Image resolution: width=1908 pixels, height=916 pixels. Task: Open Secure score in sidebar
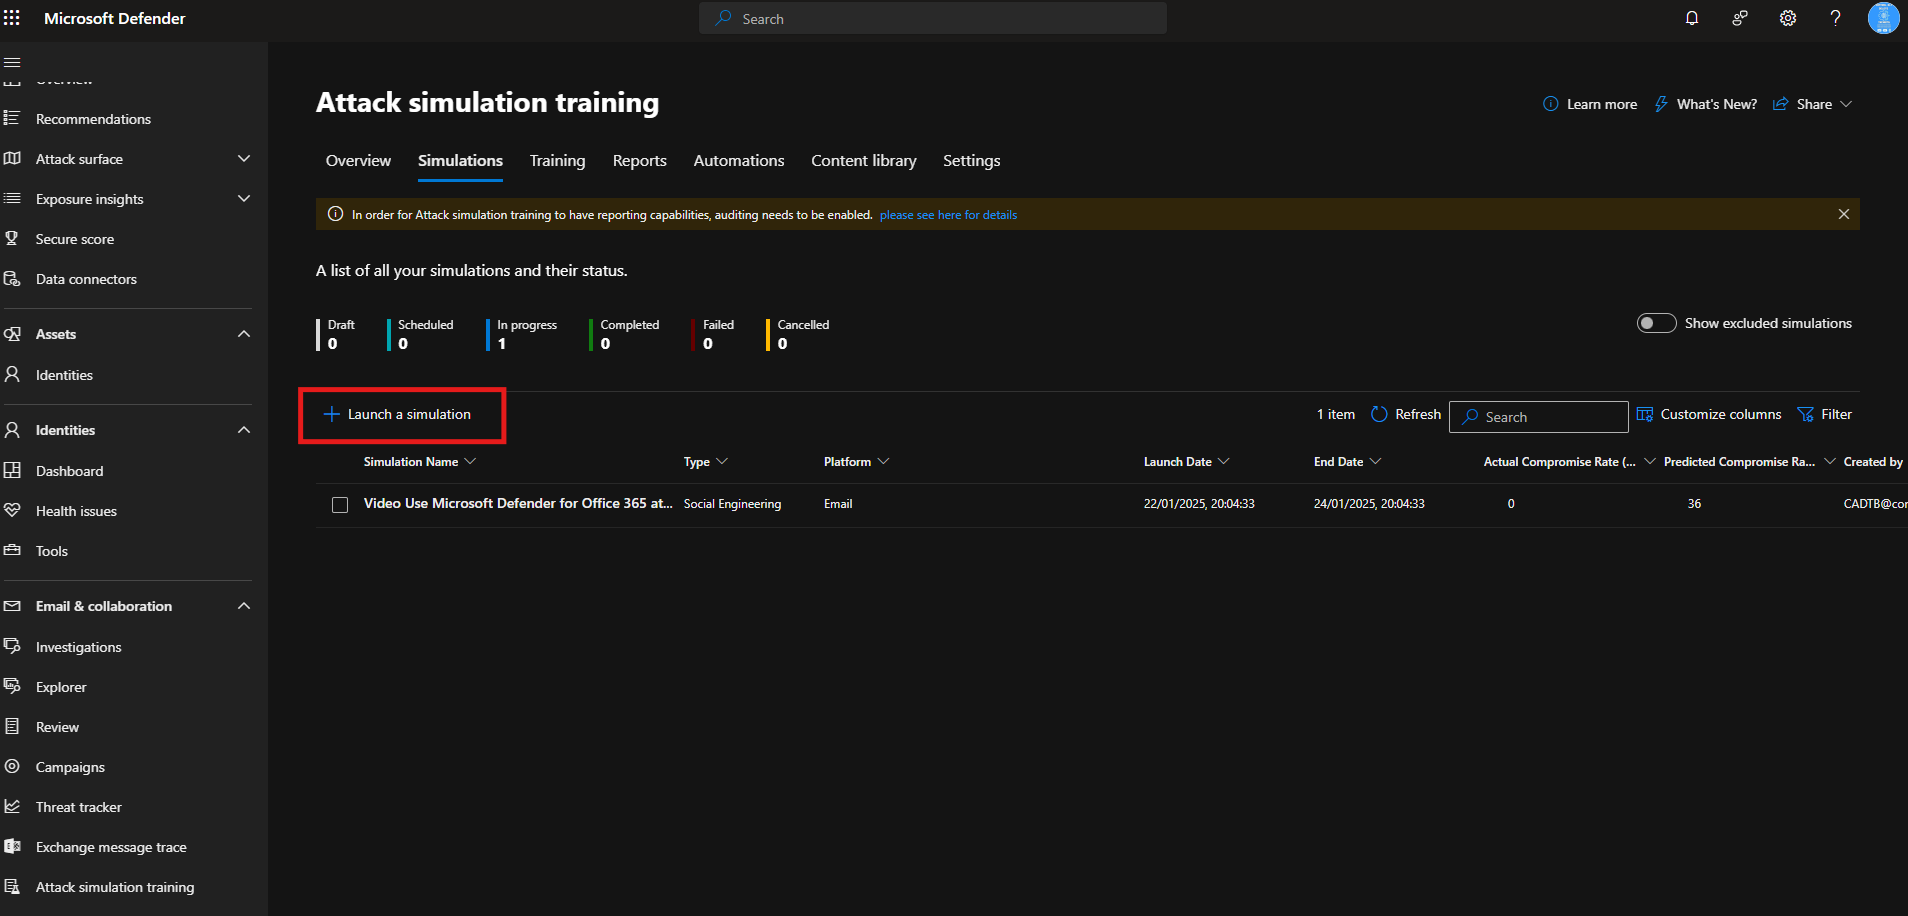pyautogui.click(x=75, y=239)
